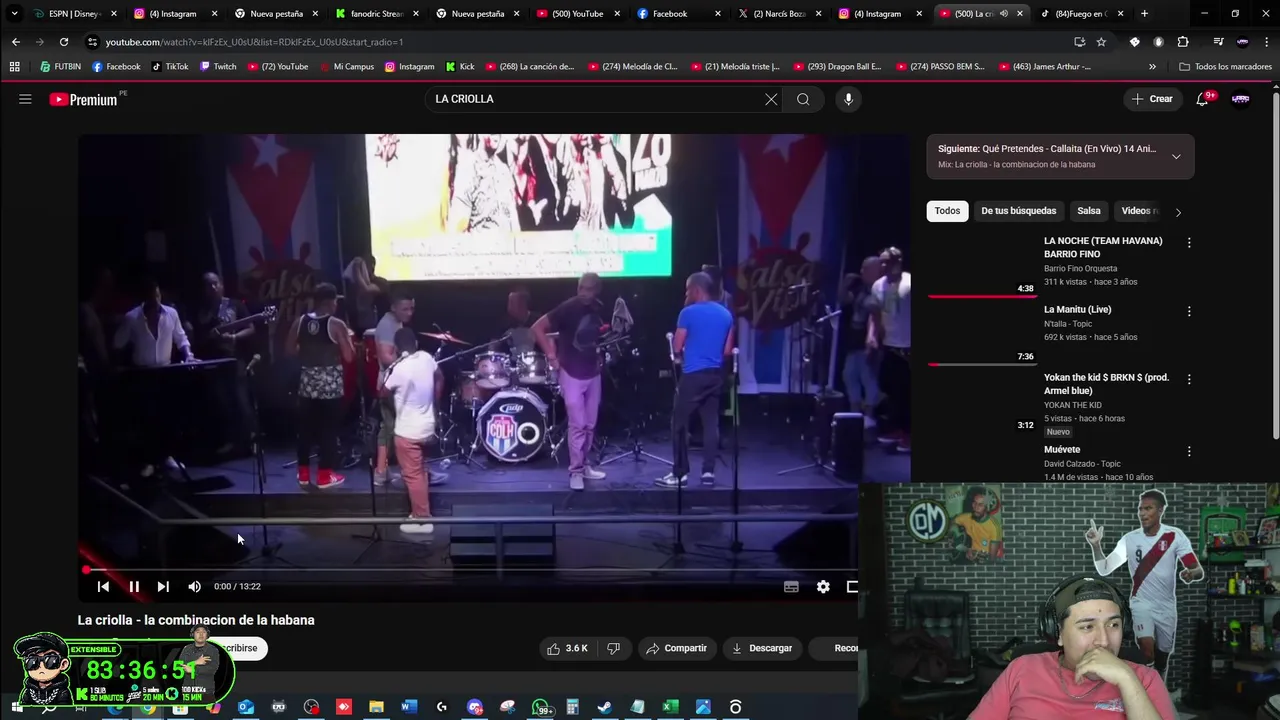The height and width of the screenshot is (720, 1280).
Task: Select the De tus búsquedas chip
Action: pyautogui.click(x=1018, y=211)
